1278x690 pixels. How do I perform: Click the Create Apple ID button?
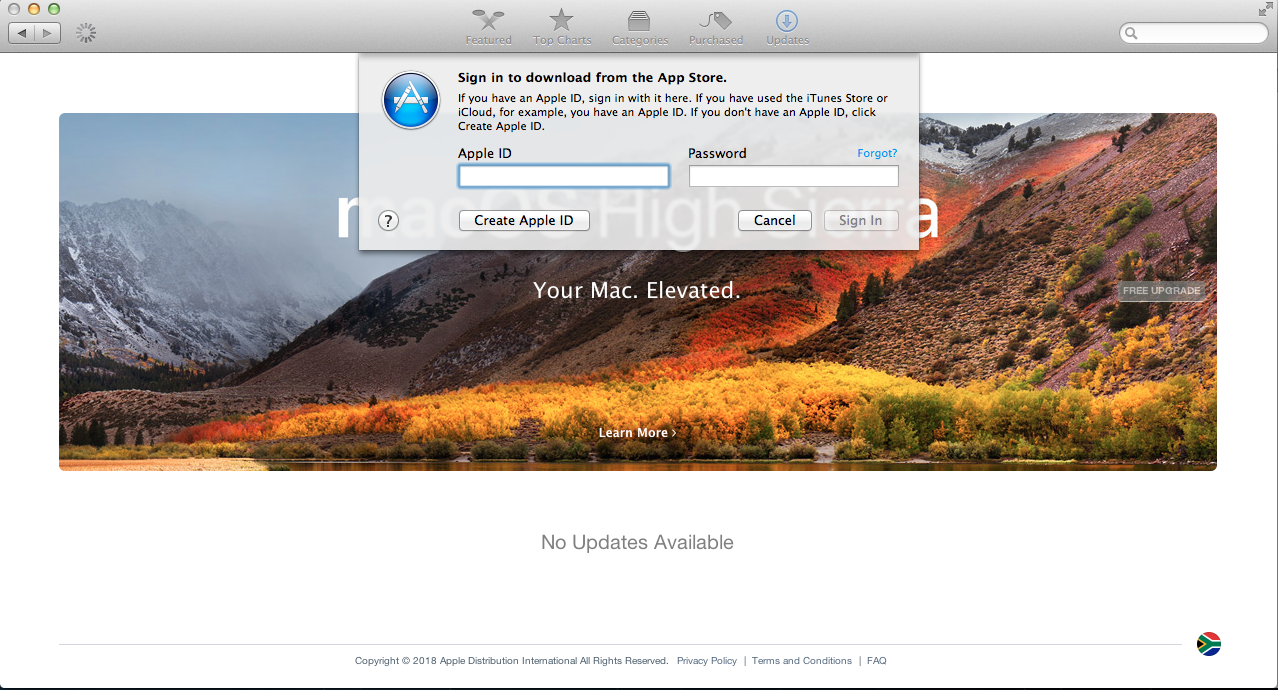click(x=524, y=220)
